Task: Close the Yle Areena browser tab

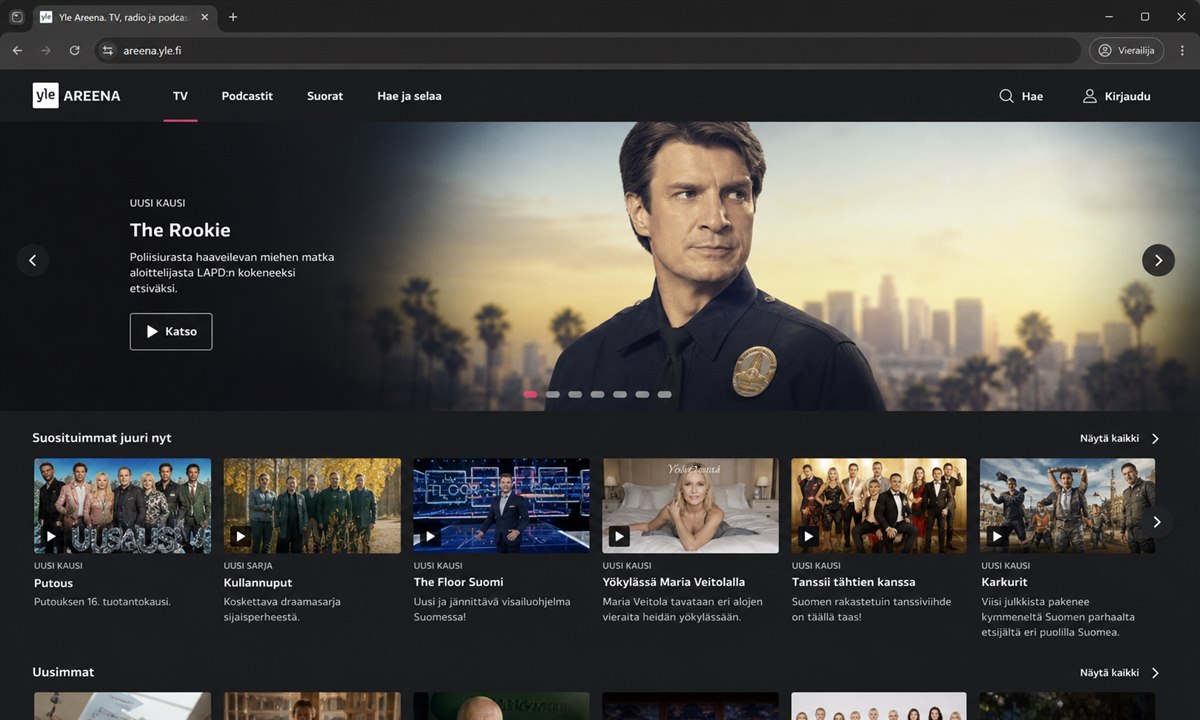Action: pos(206,17)
